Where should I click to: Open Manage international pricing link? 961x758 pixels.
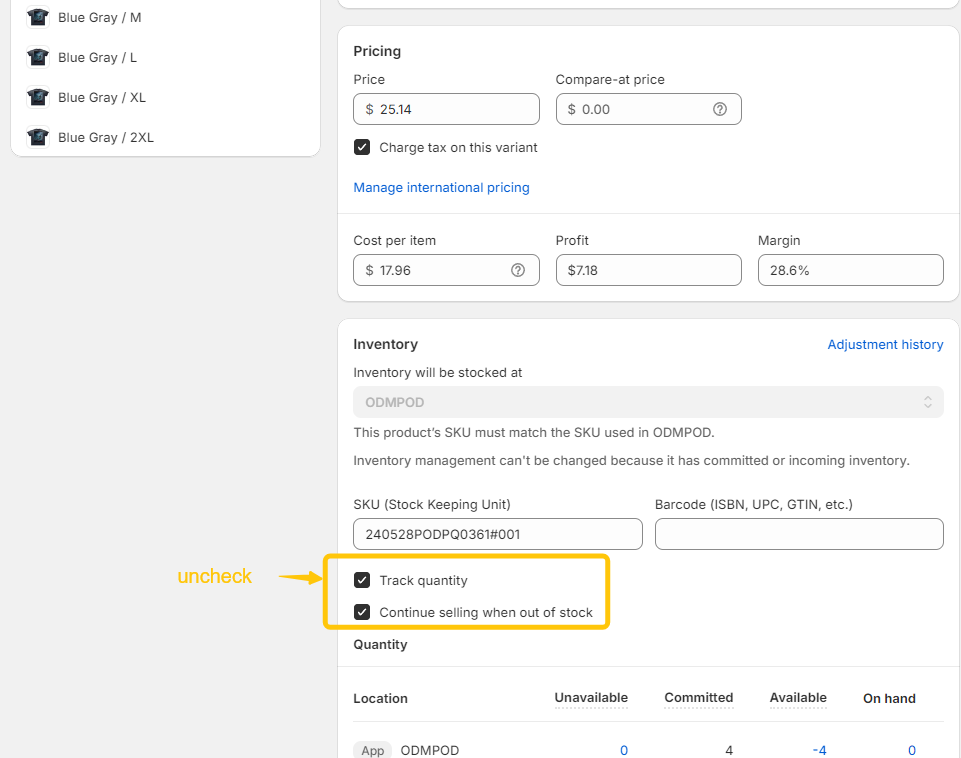click(441, 188)
